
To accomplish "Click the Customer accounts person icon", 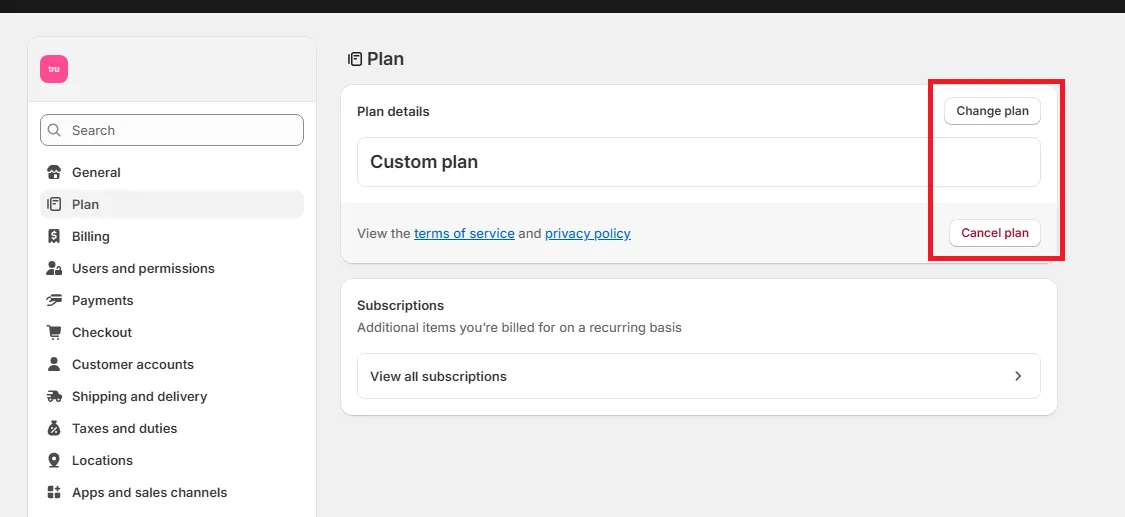I will click(x=54, y=364).
